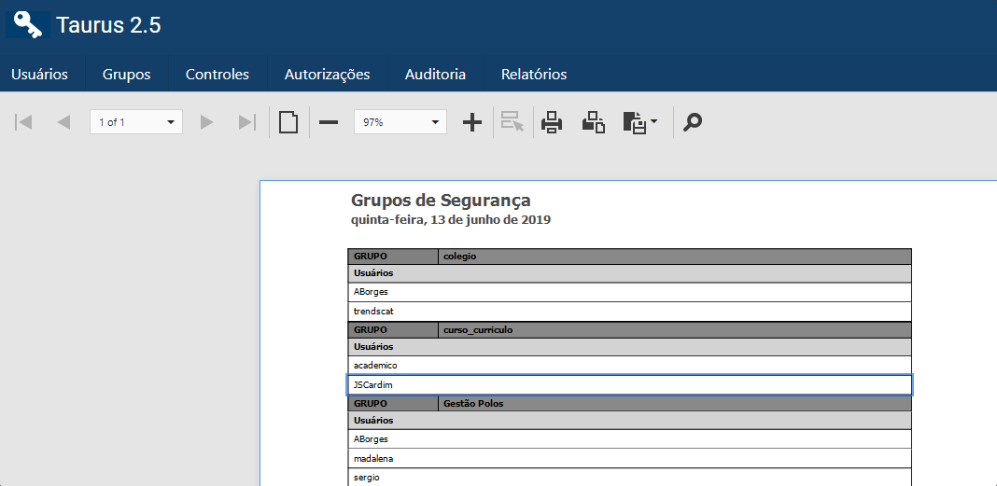Zoom out with the minus button
Viewport: 997px width, 486px height.
point(329,122)
